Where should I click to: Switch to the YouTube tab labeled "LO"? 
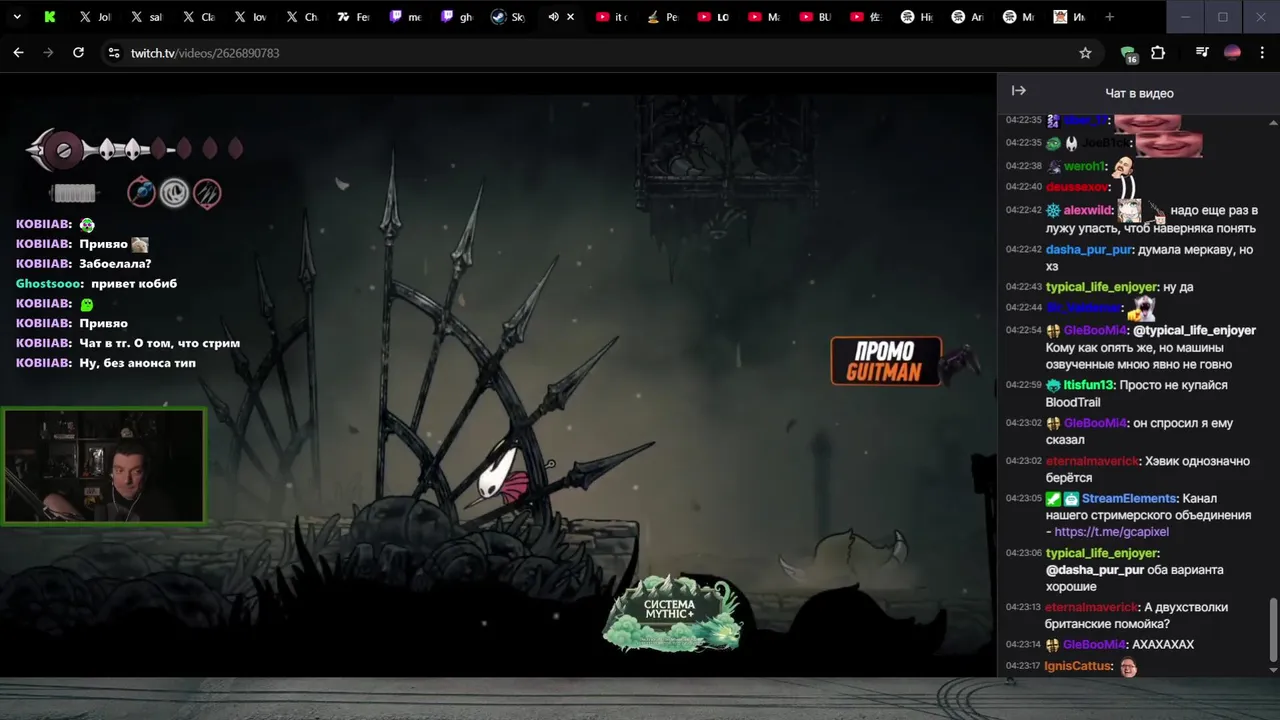point(715,17)
